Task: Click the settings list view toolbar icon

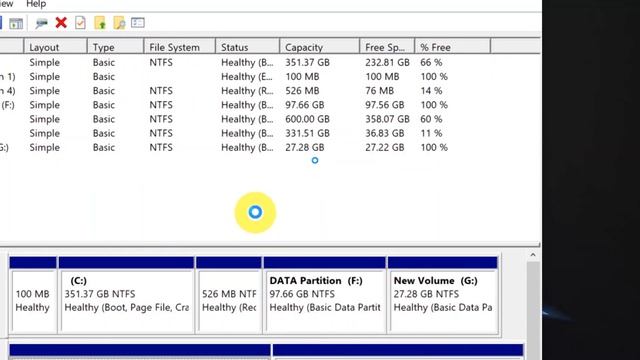Action: click(x=138, y=22)
